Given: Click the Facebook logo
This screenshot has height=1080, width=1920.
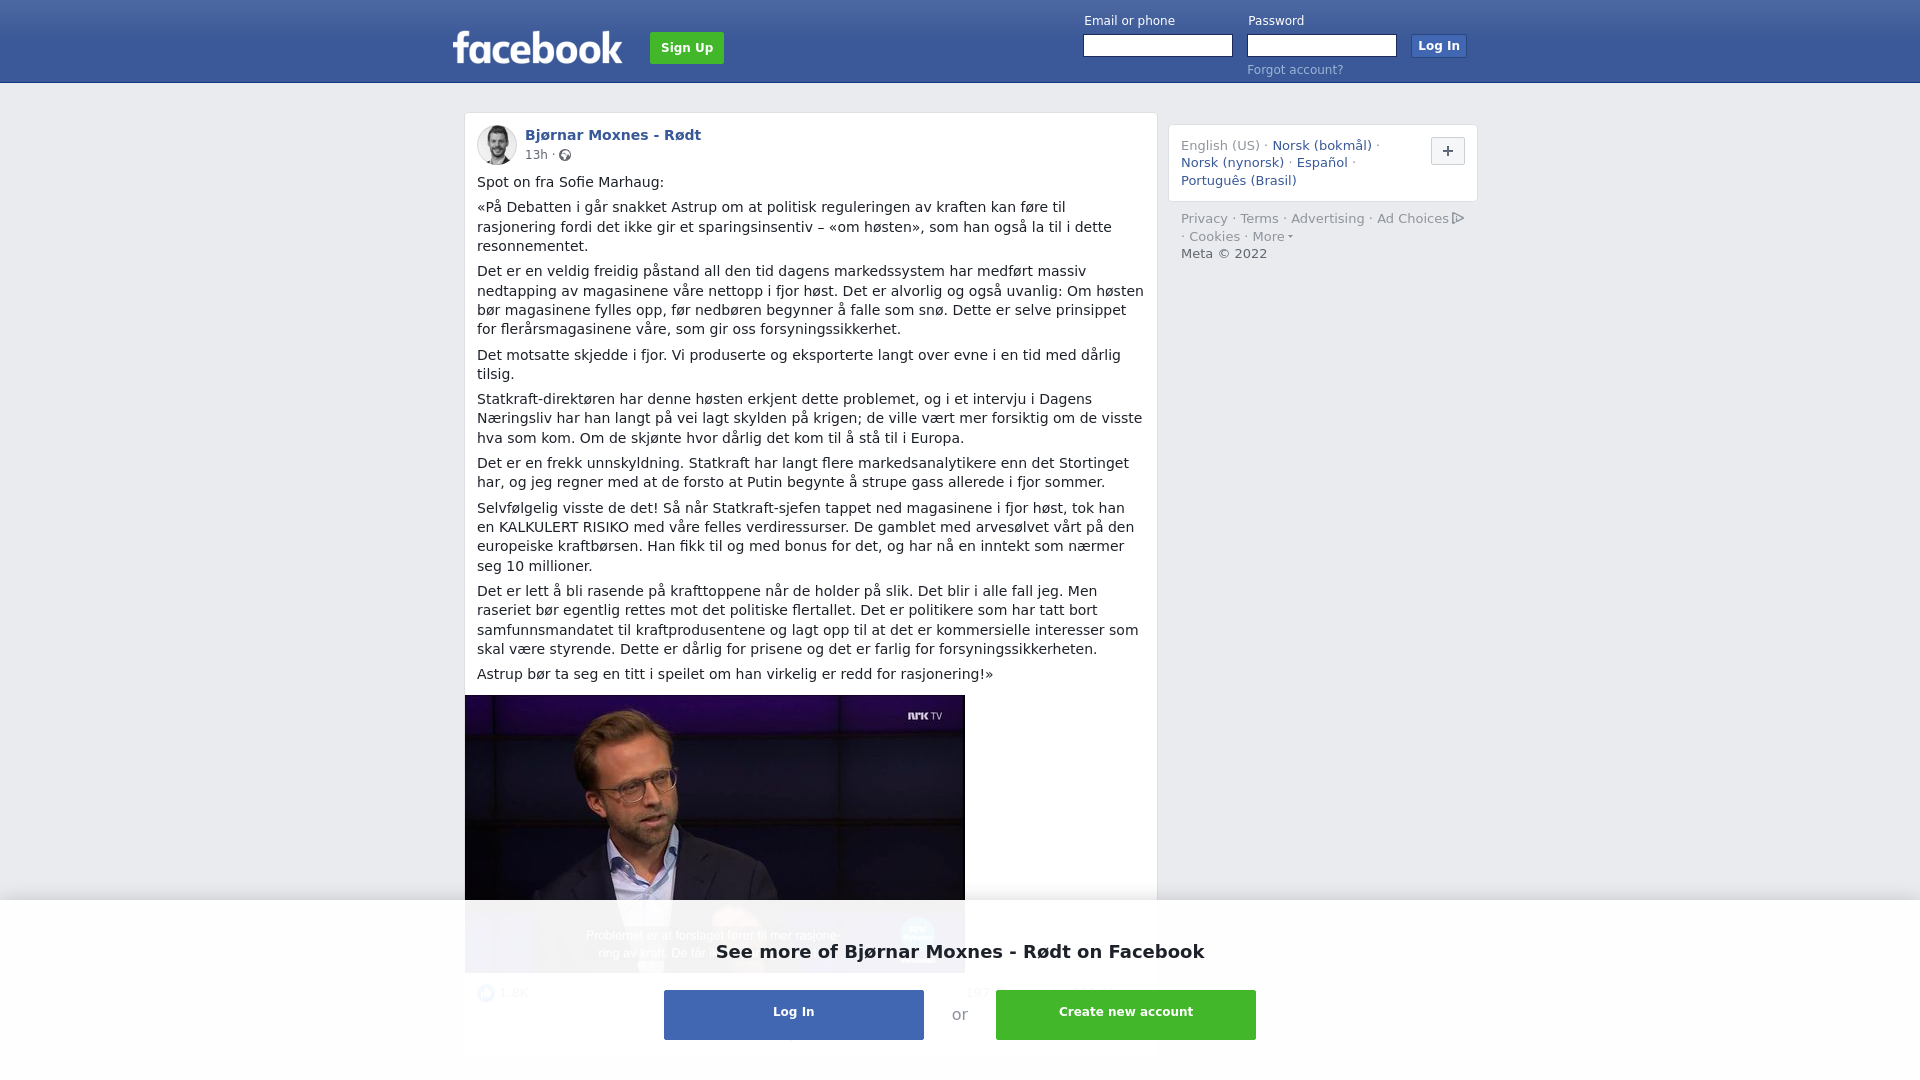Looking at the screenshot, I should [x=537, y=48].
